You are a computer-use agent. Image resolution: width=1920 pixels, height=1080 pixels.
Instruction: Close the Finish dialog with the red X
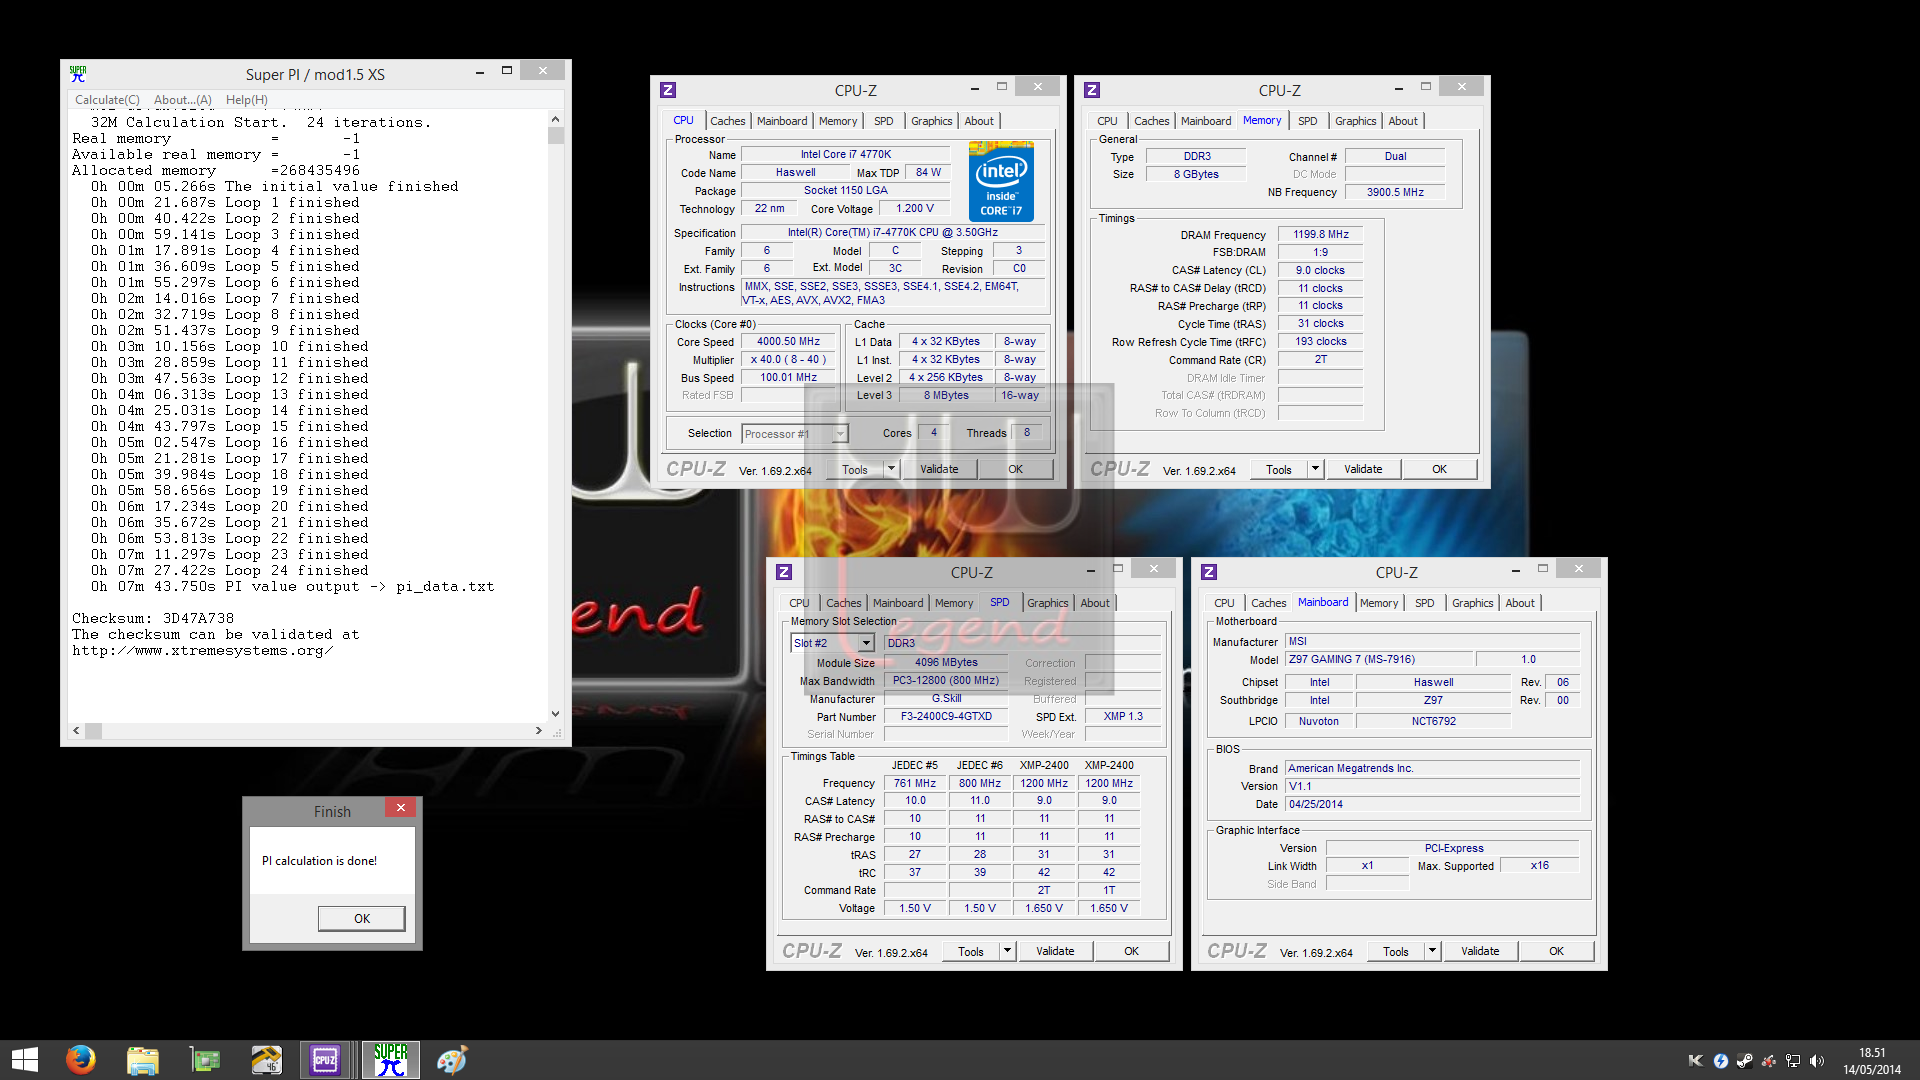click(x=400, y=808)
